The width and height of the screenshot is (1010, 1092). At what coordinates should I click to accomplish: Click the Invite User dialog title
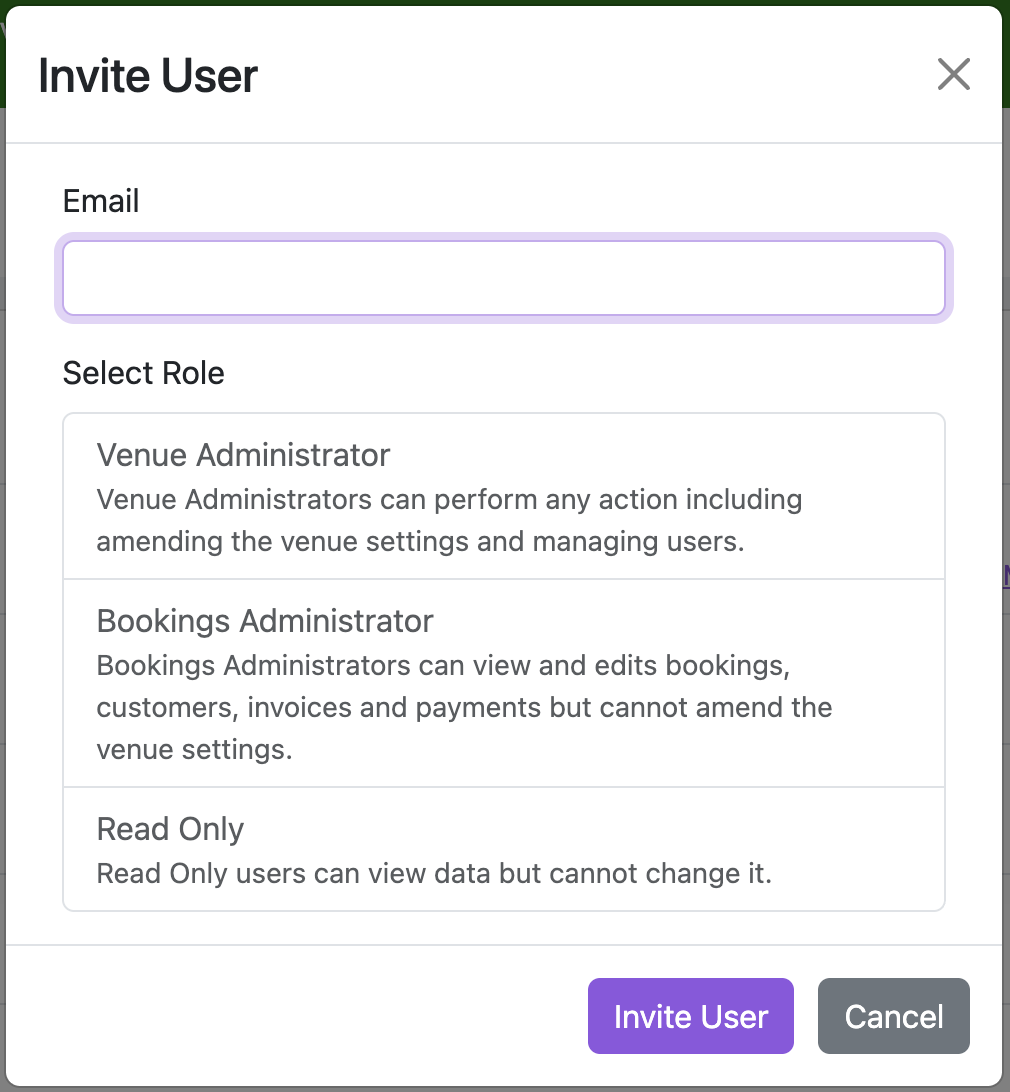click(x=147, y=74)
